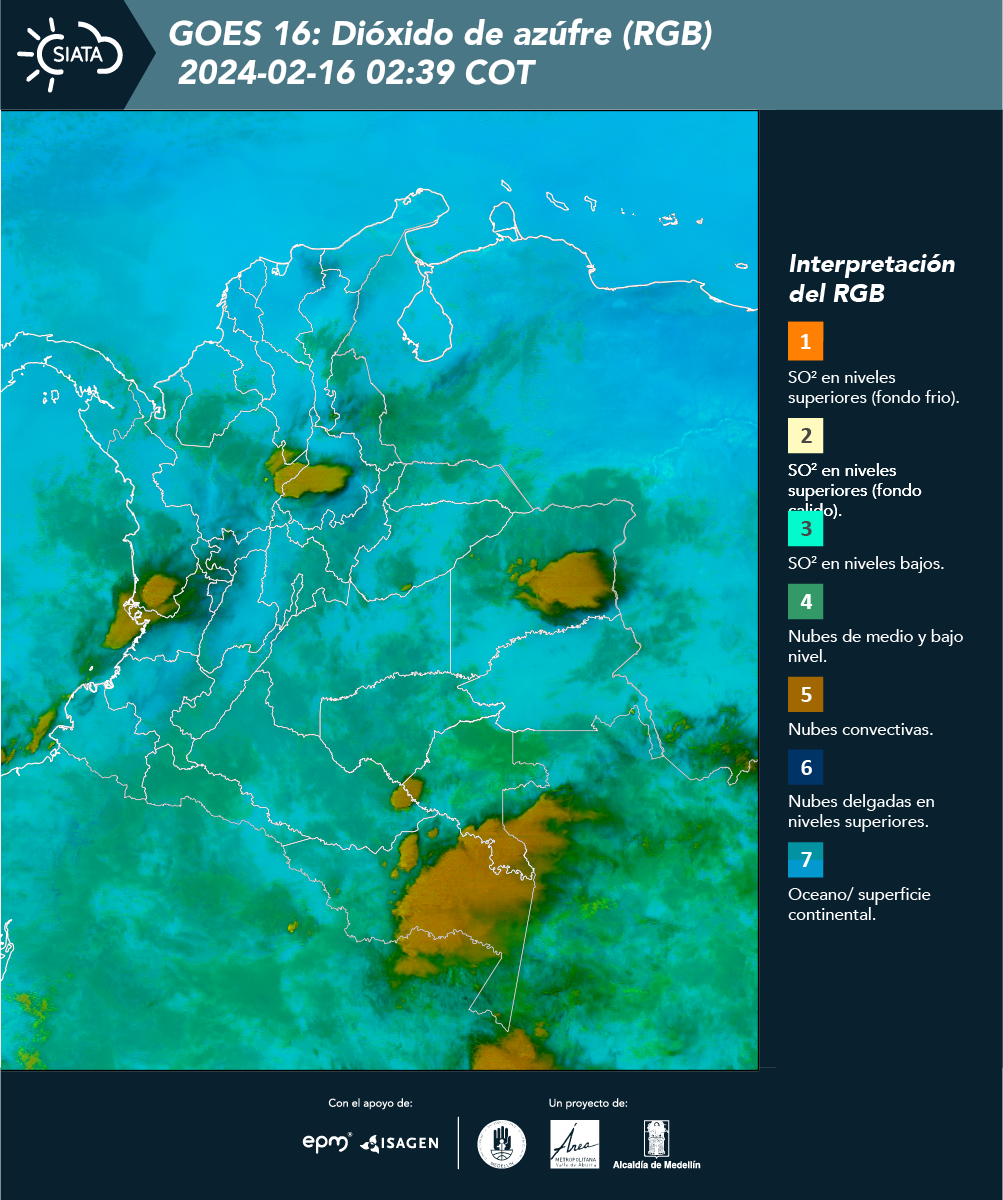
Task: Click the SIATA sun-and-cloud logo
Action: (70, 53)
